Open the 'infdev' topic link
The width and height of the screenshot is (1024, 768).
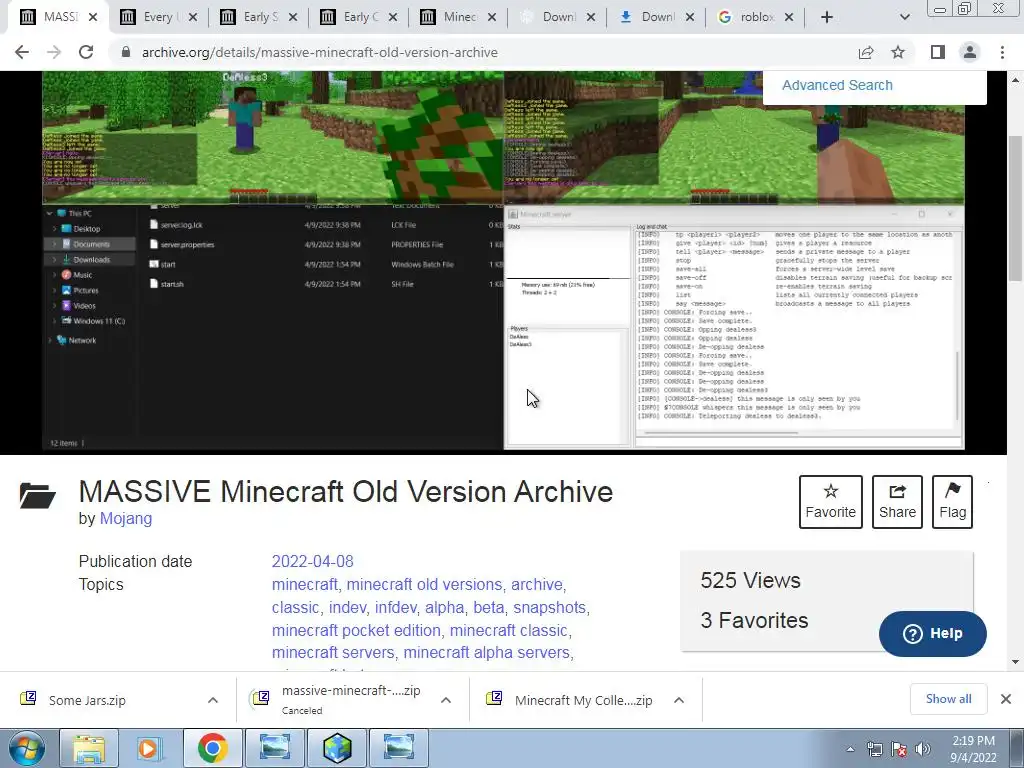396,607
